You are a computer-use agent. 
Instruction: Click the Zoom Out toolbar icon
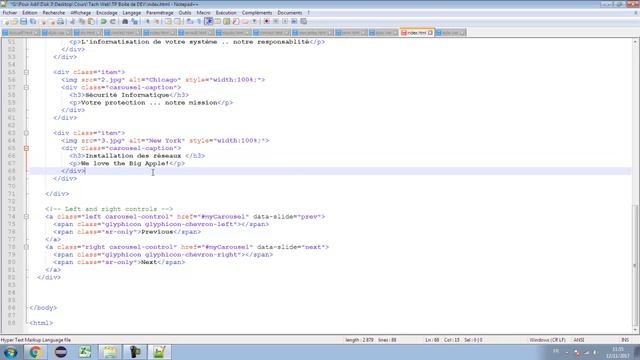tap(156, 21)
